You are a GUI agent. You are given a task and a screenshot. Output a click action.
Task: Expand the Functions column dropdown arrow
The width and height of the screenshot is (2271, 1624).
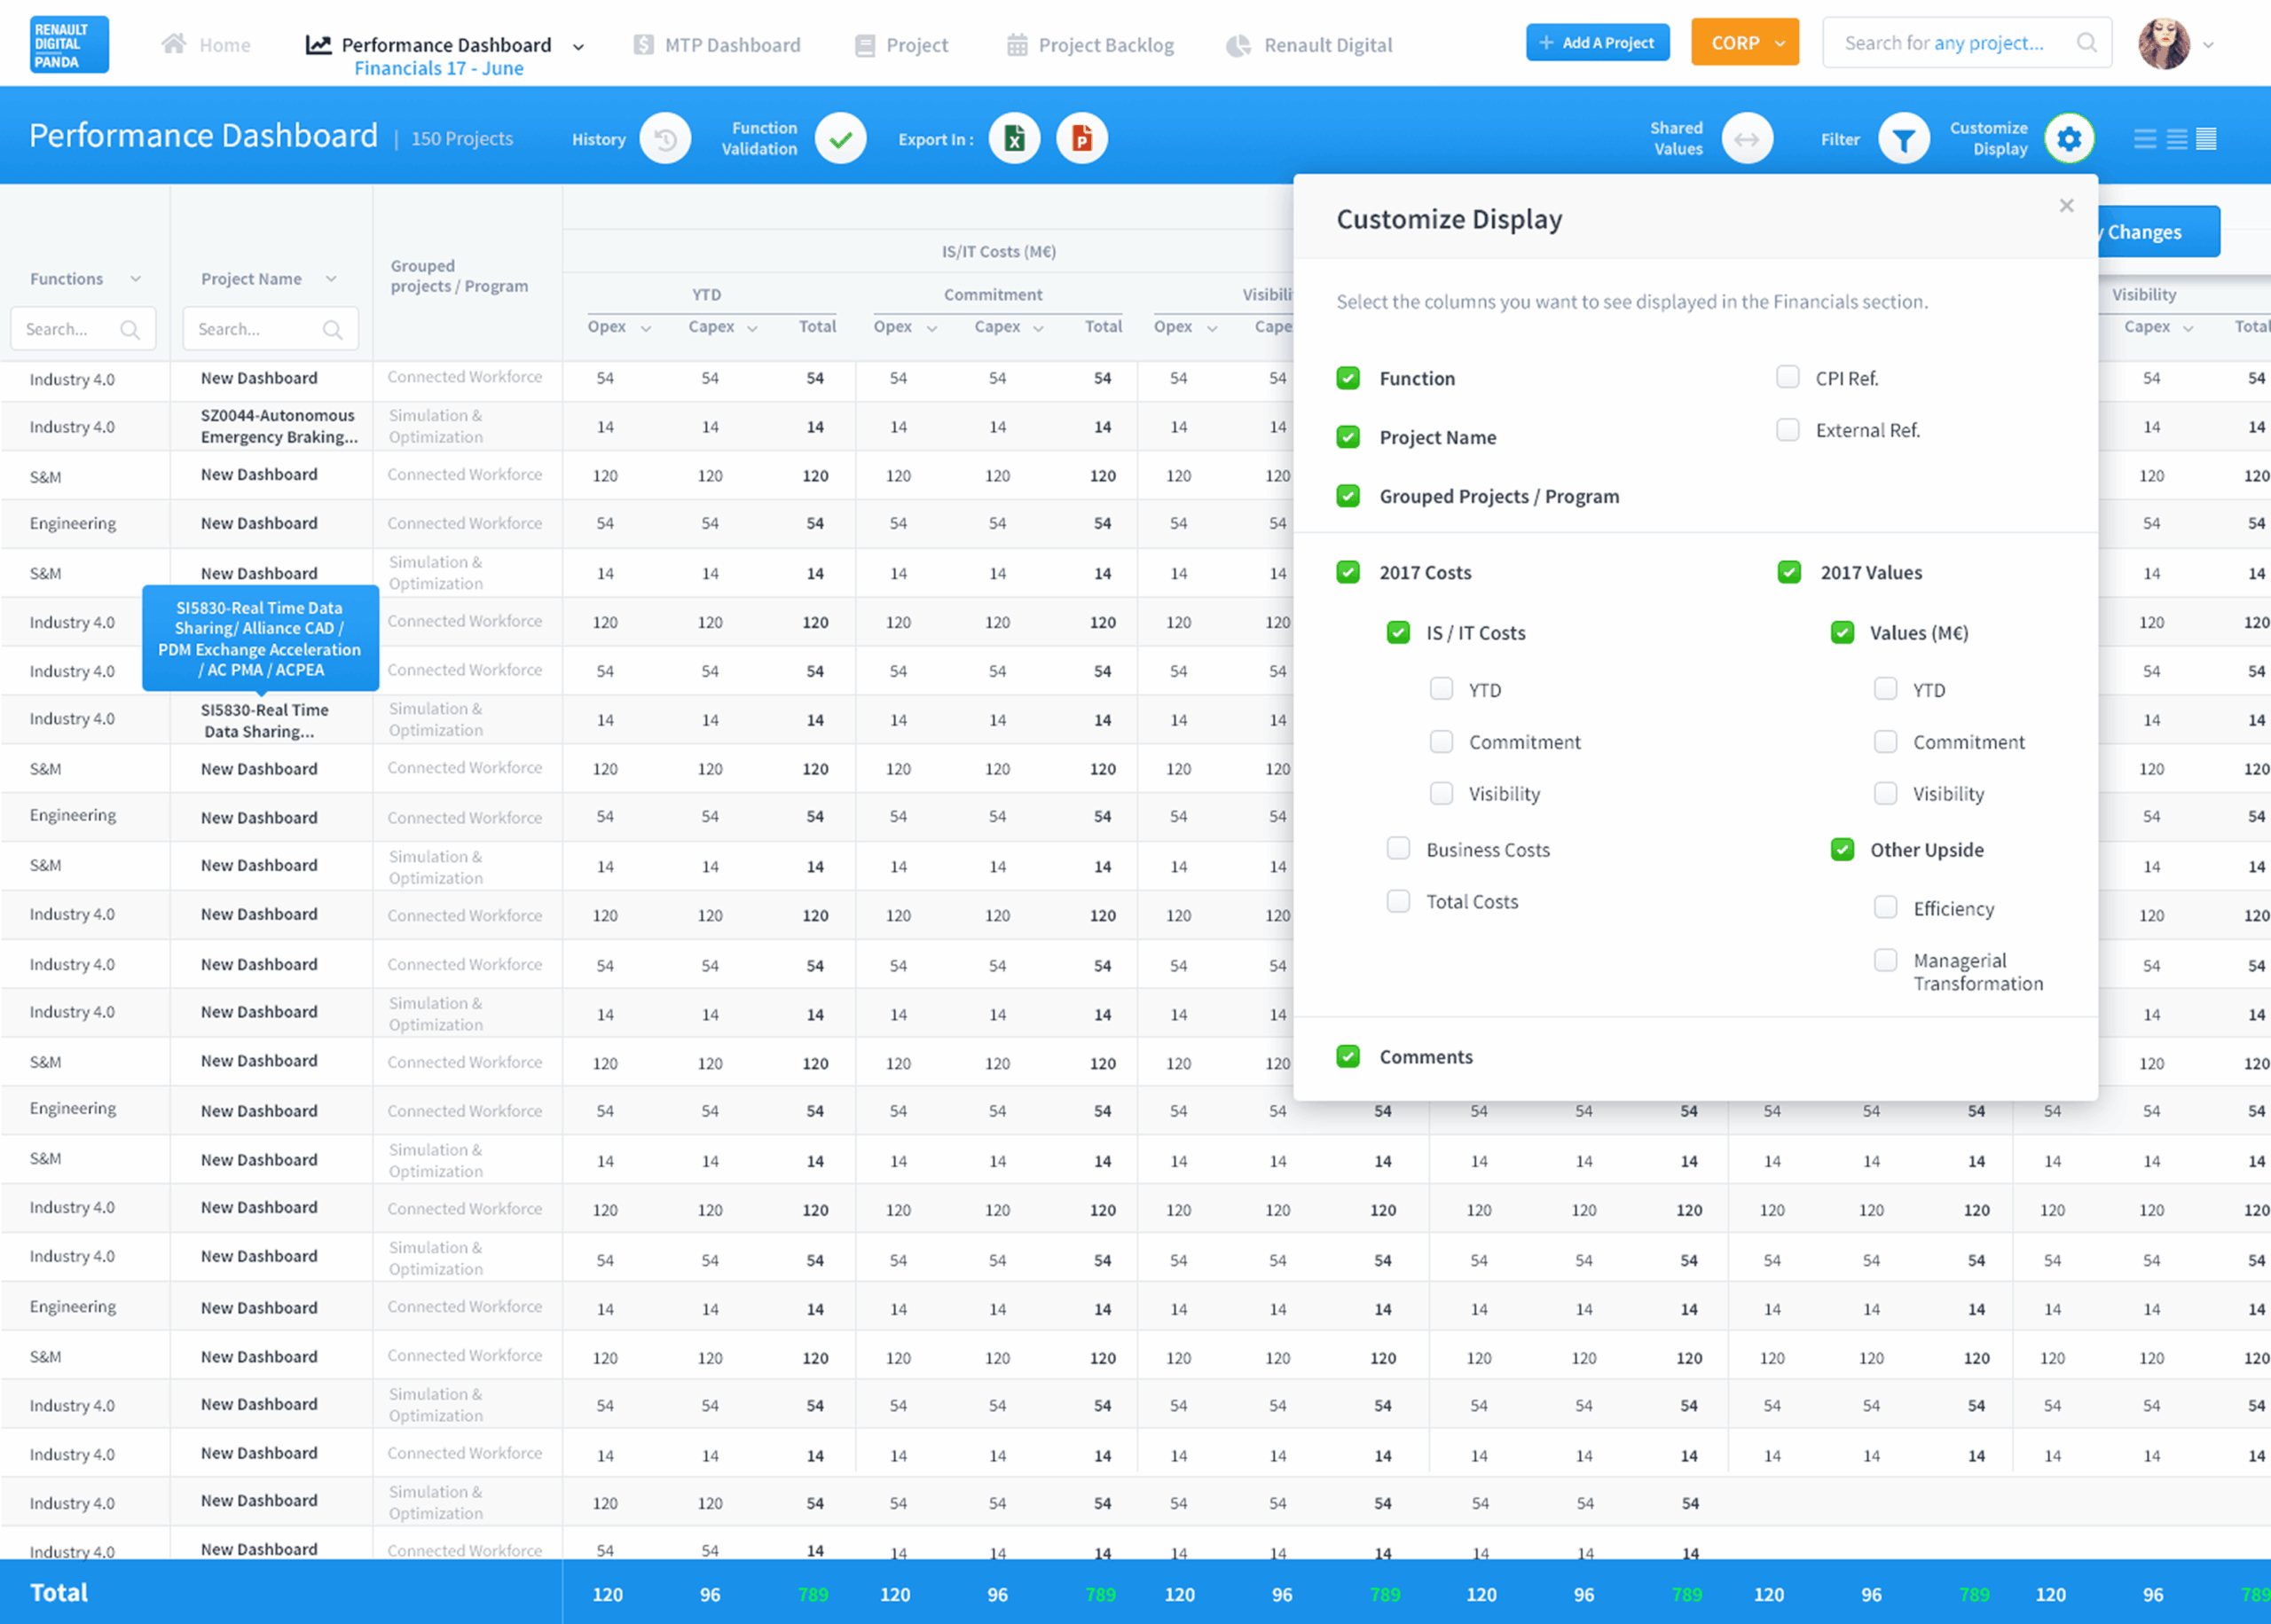pos(136,279)
